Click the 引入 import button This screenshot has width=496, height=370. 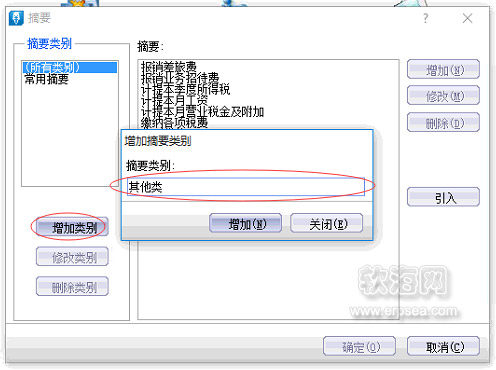pos(443,197)
